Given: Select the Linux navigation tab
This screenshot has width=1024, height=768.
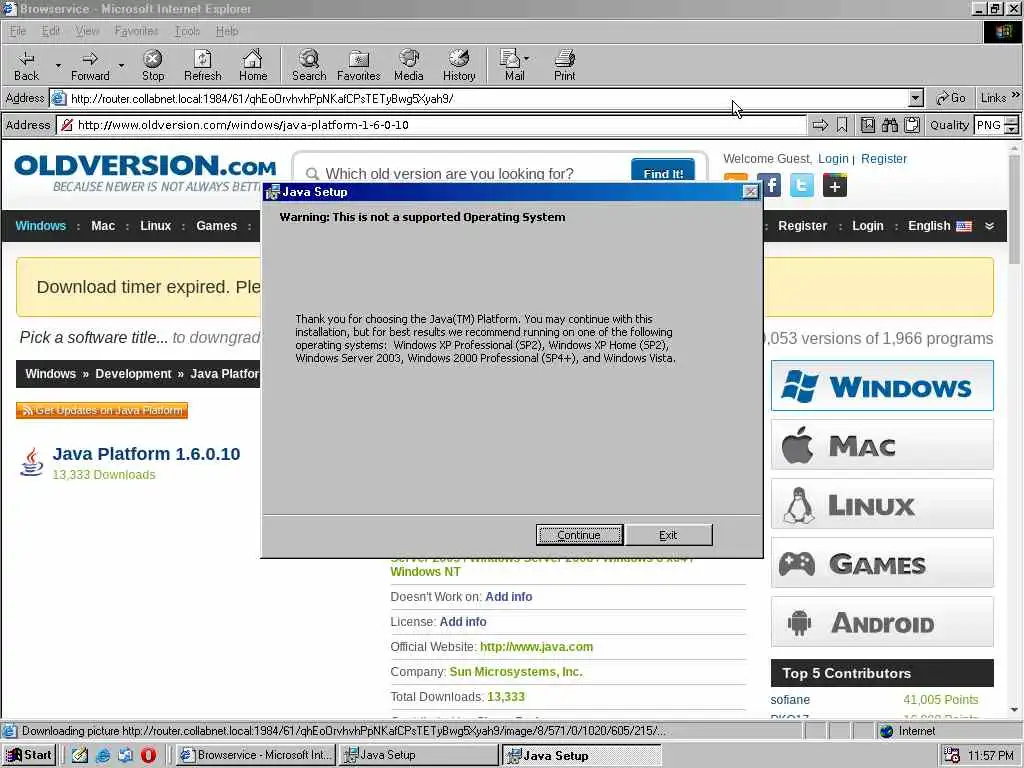Looking at the screenshot, I should point(155,226).
